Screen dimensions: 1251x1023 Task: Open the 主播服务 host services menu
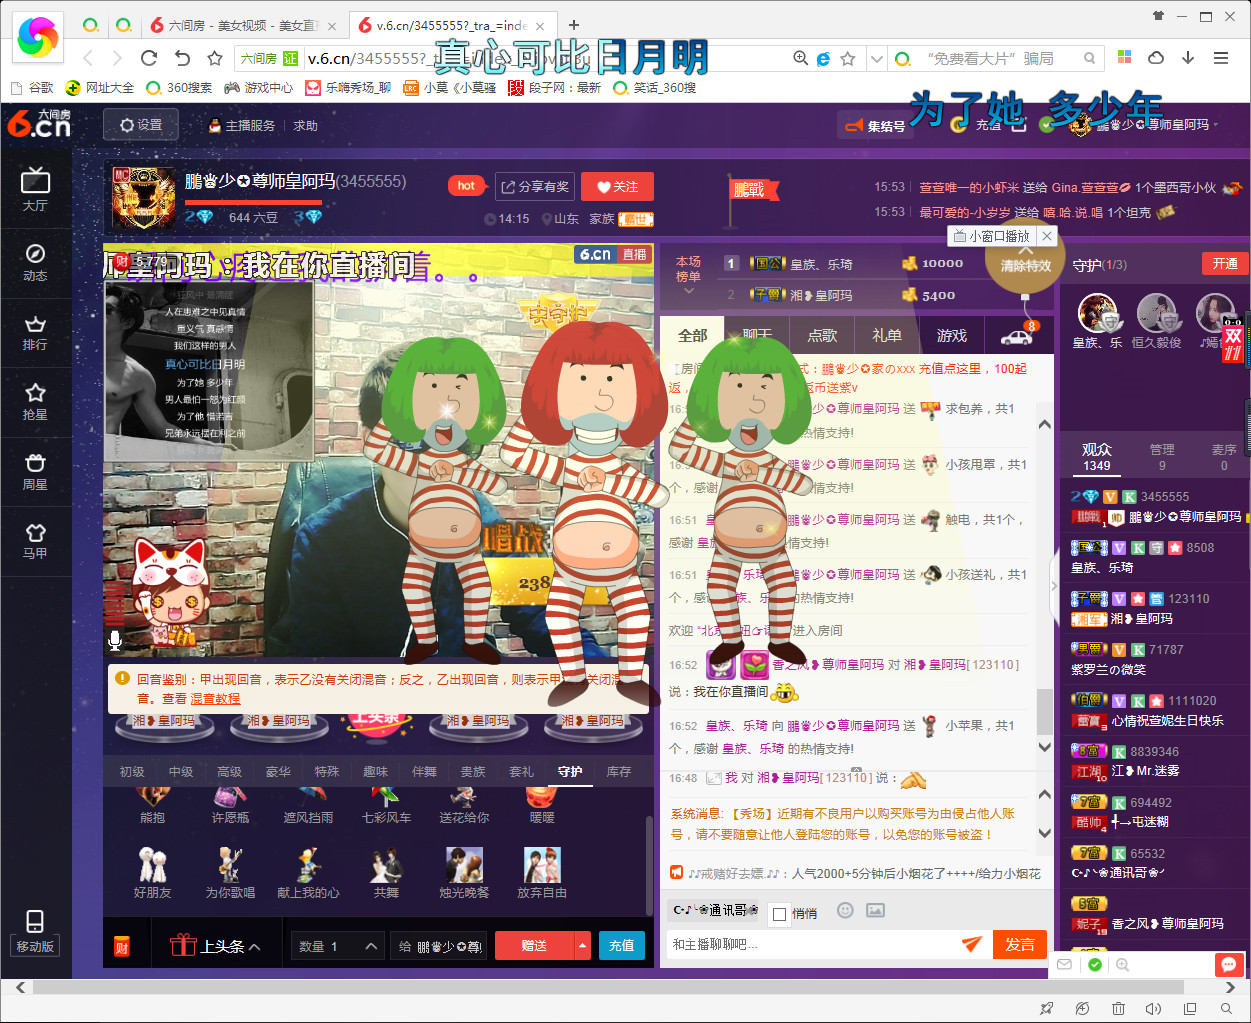pyautogui.click(x=241, y=126)
